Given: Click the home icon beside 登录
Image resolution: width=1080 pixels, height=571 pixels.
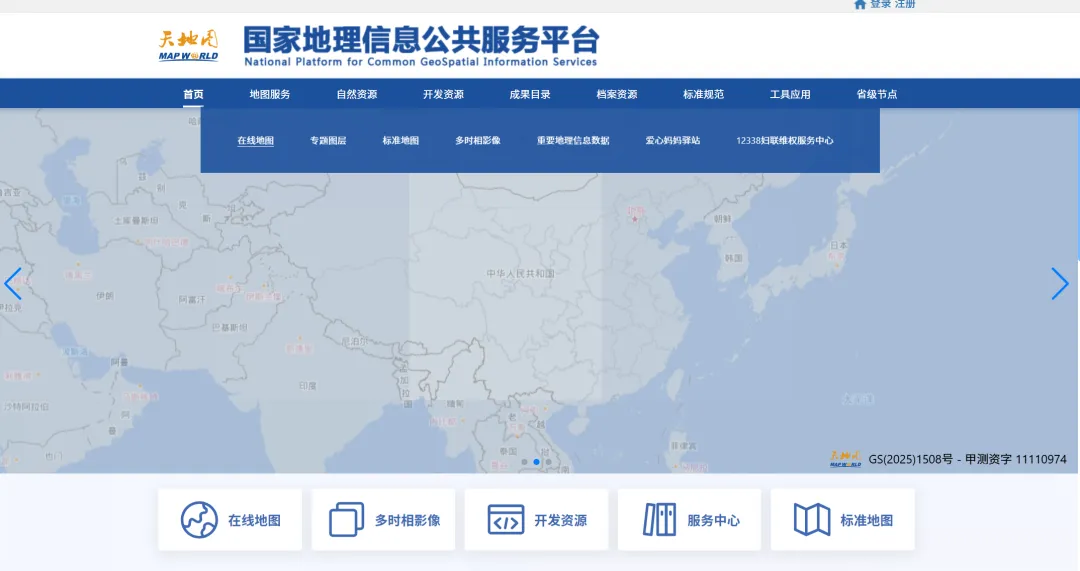Looking at the screenshot, I should (x=860, y=4).
